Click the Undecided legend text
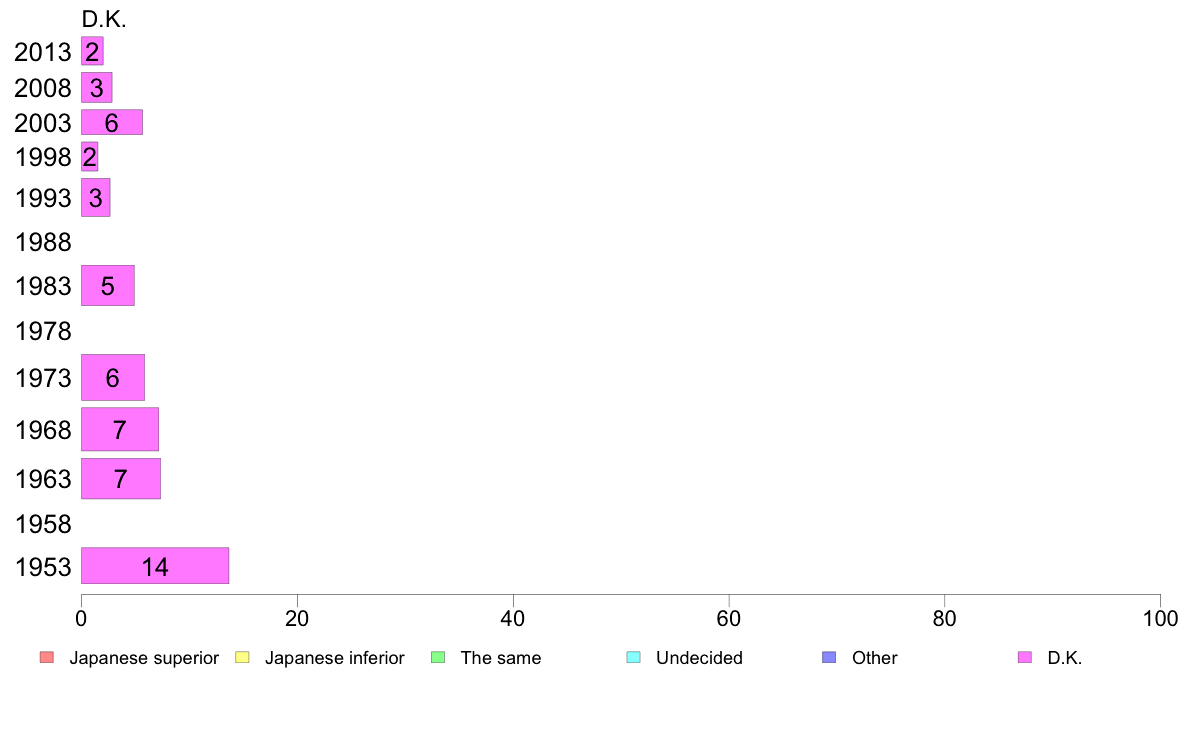This screenshot has width=1188, height=736. [x=699, y=658]
